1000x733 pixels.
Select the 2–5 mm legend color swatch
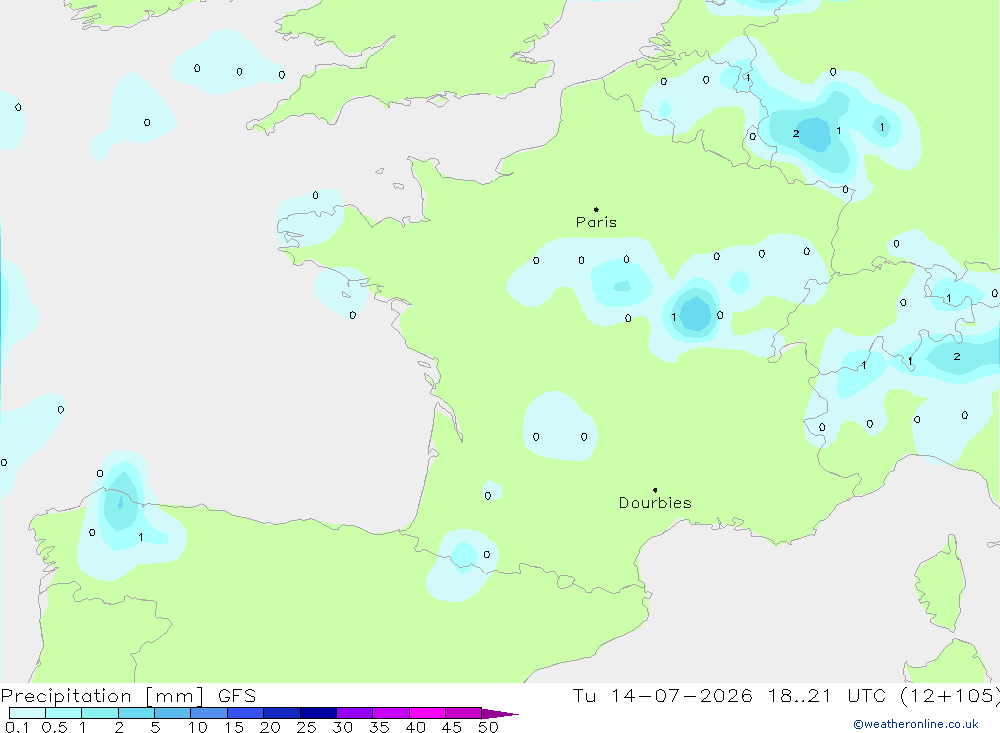(136, 713)
